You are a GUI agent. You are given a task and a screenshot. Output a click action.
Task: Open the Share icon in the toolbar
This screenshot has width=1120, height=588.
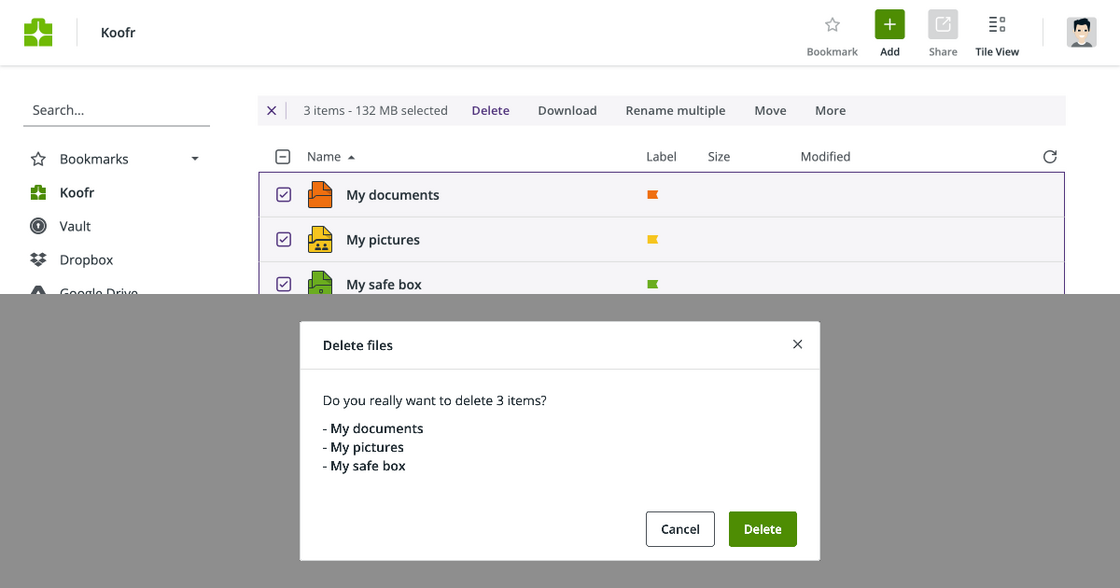[943, 24]
